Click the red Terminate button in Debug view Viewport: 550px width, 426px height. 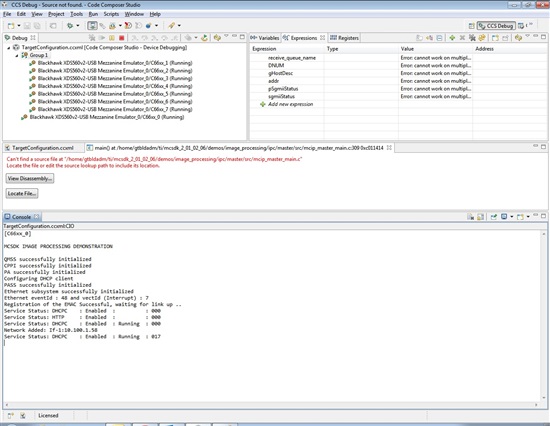coord(121,38)
